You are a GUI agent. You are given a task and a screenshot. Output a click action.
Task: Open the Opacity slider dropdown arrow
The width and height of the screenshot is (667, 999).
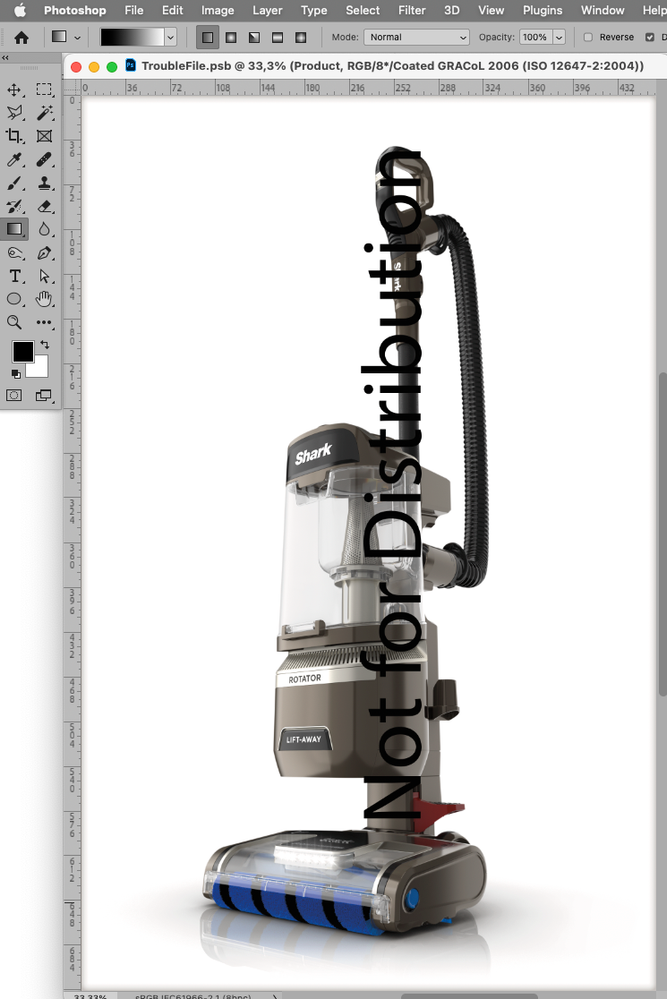coord(559,37)
